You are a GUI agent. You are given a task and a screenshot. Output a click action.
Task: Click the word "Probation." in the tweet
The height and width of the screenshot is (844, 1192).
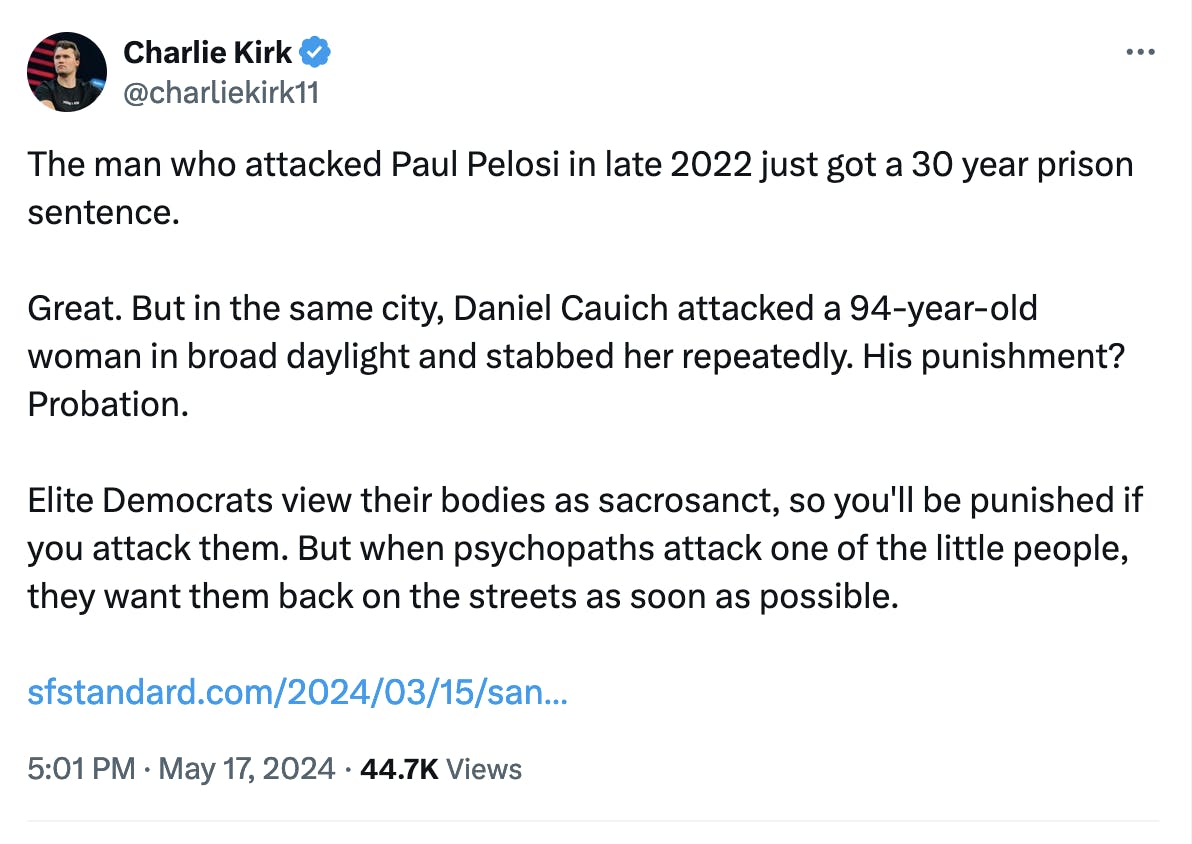[108, 405]
